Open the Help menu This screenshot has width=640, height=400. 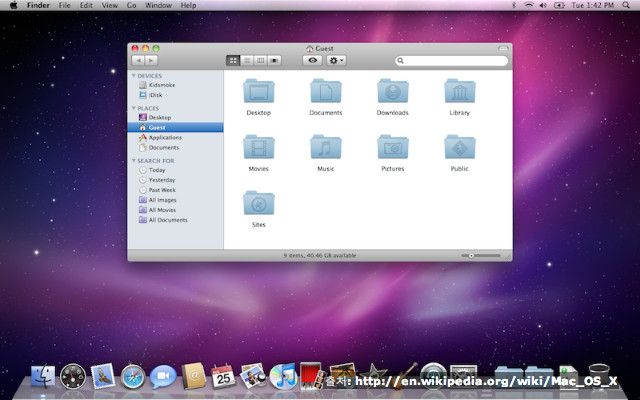point(188,5)
